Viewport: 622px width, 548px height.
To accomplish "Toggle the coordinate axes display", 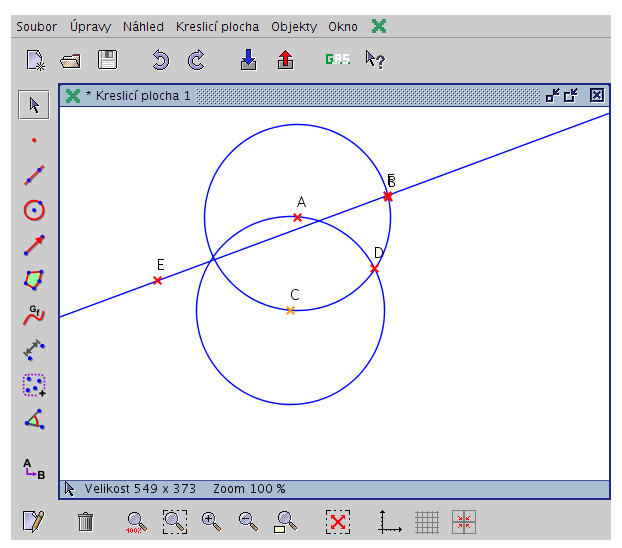I will point(389,521).
